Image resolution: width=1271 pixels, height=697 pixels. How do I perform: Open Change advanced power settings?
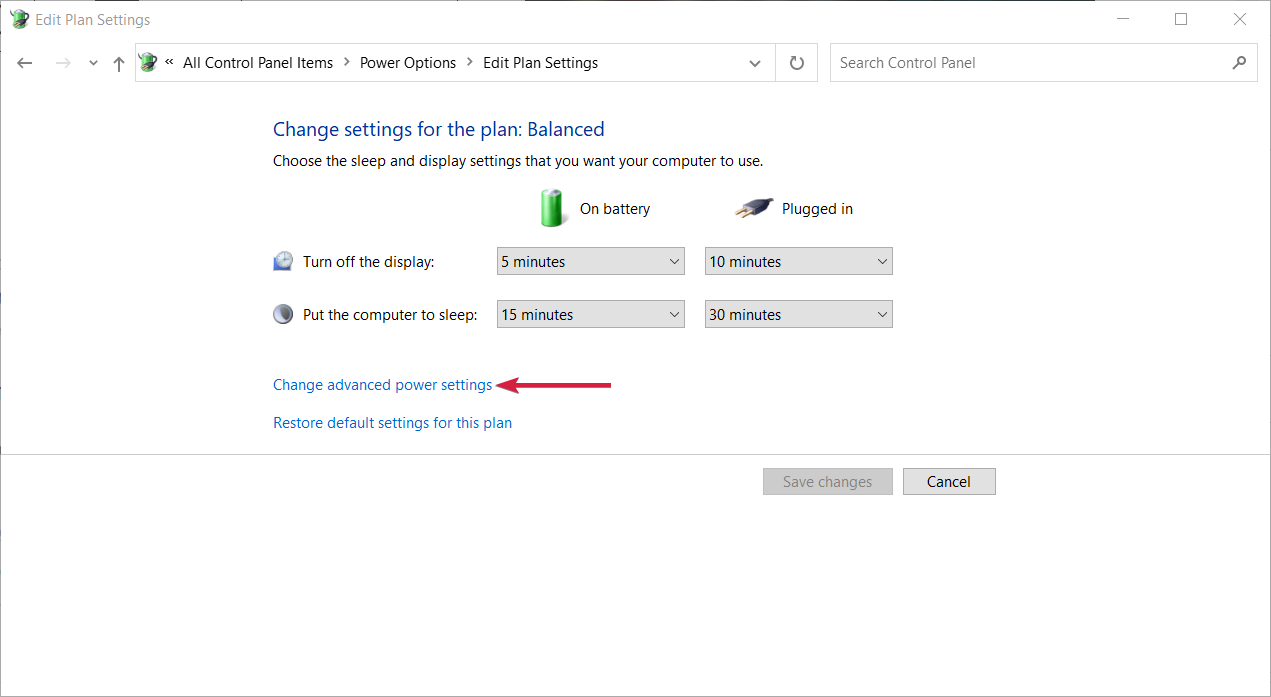click(382, 384)
